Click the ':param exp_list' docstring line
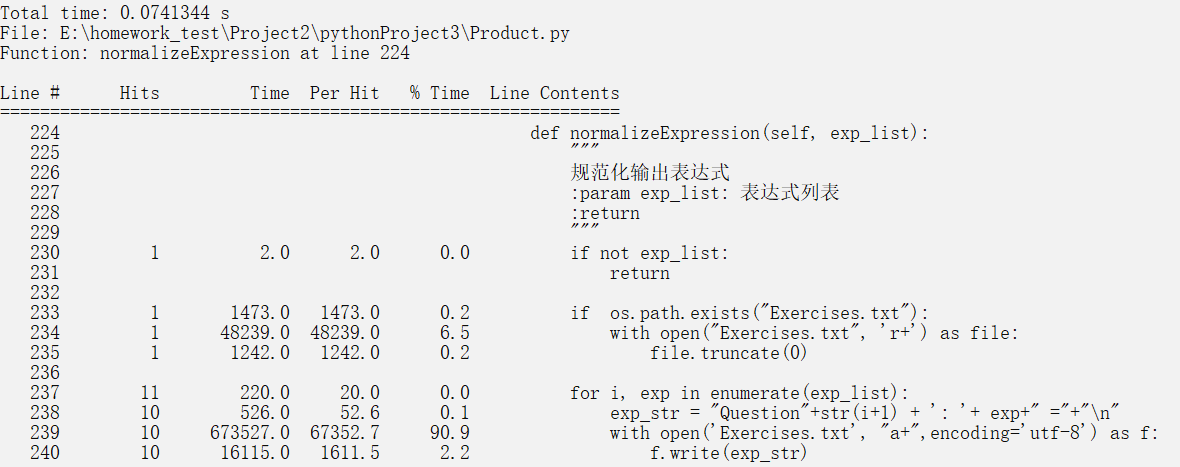The width and height of the screenshot is (1180, 467). pyautogui.click(x=704, y=193)
